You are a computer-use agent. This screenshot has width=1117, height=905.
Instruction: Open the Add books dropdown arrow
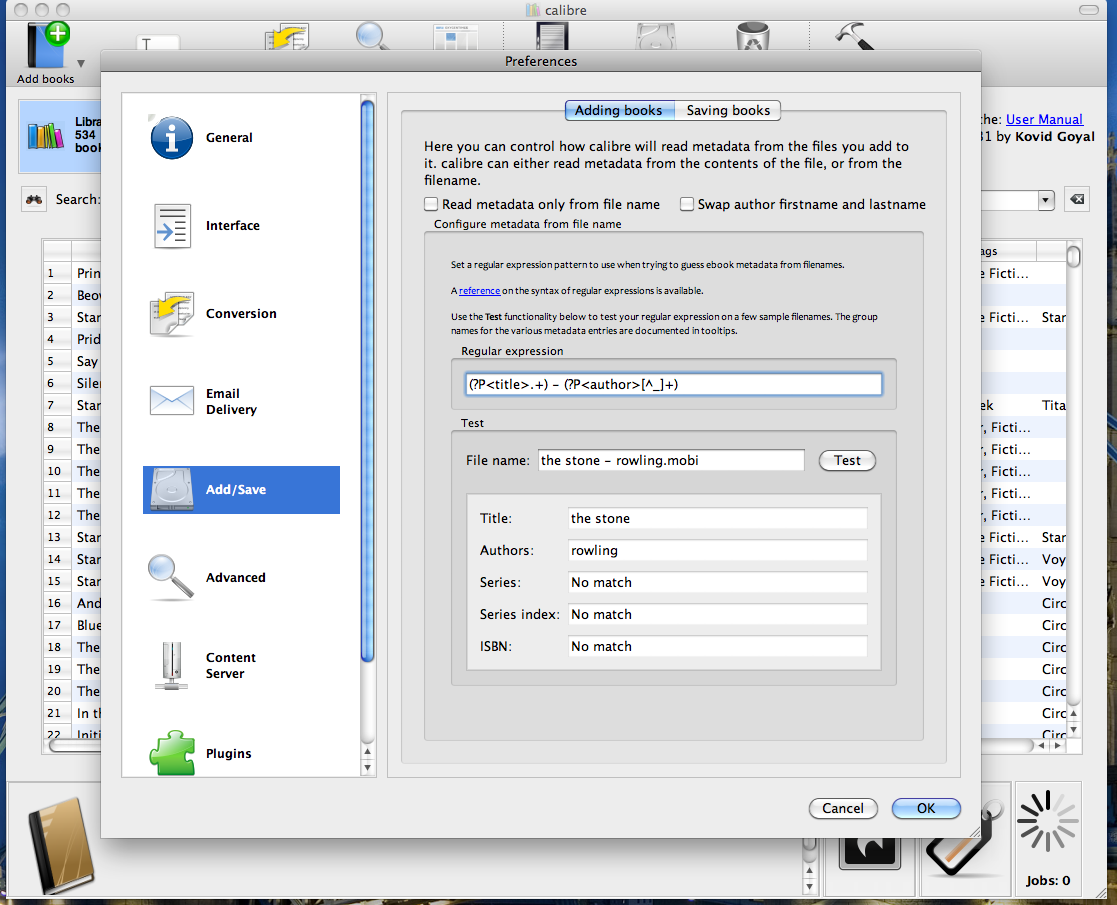pos(81,63)
